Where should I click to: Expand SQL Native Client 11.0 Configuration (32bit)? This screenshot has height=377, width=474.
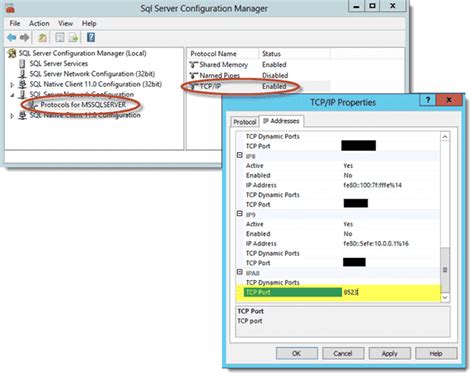coord(12,85)
